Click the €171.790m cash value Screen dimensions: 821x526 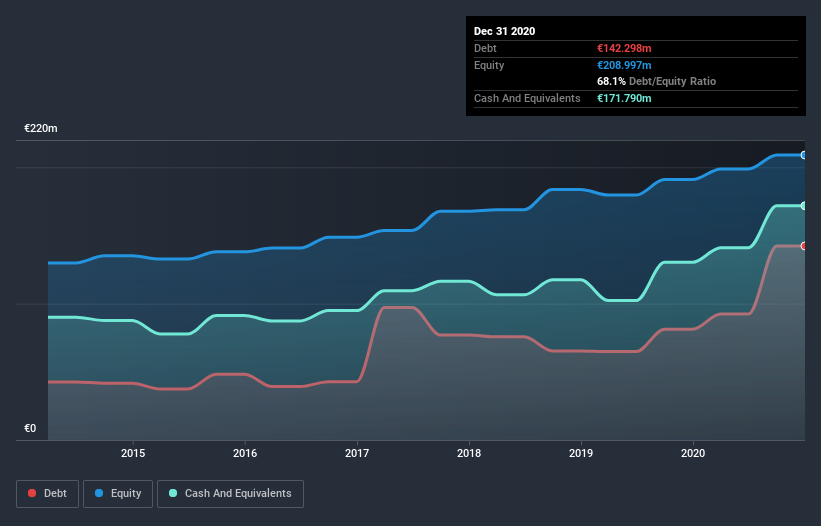[x=624, y=98]
